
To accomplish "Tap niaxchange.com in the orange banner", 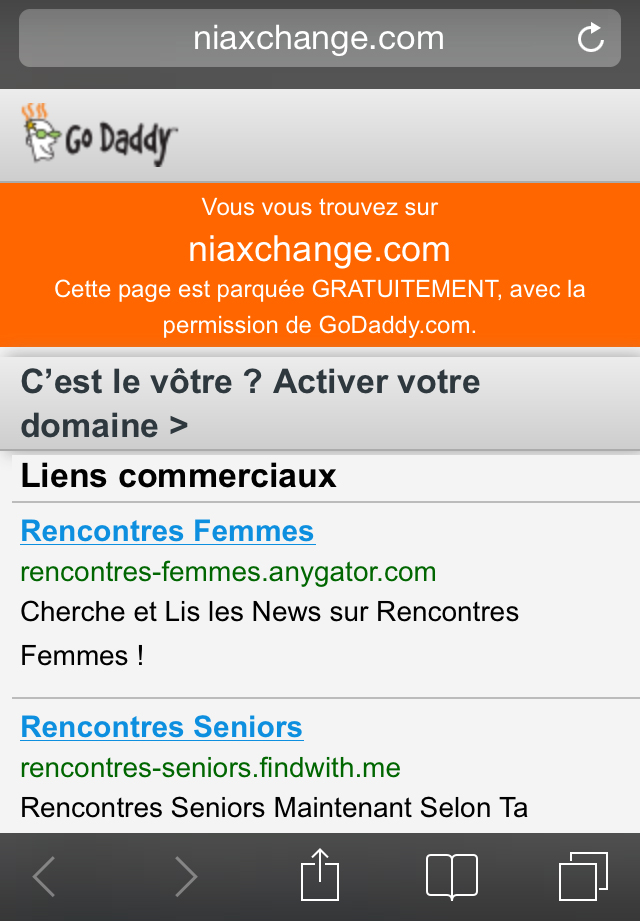I will [x=319, y=249].
